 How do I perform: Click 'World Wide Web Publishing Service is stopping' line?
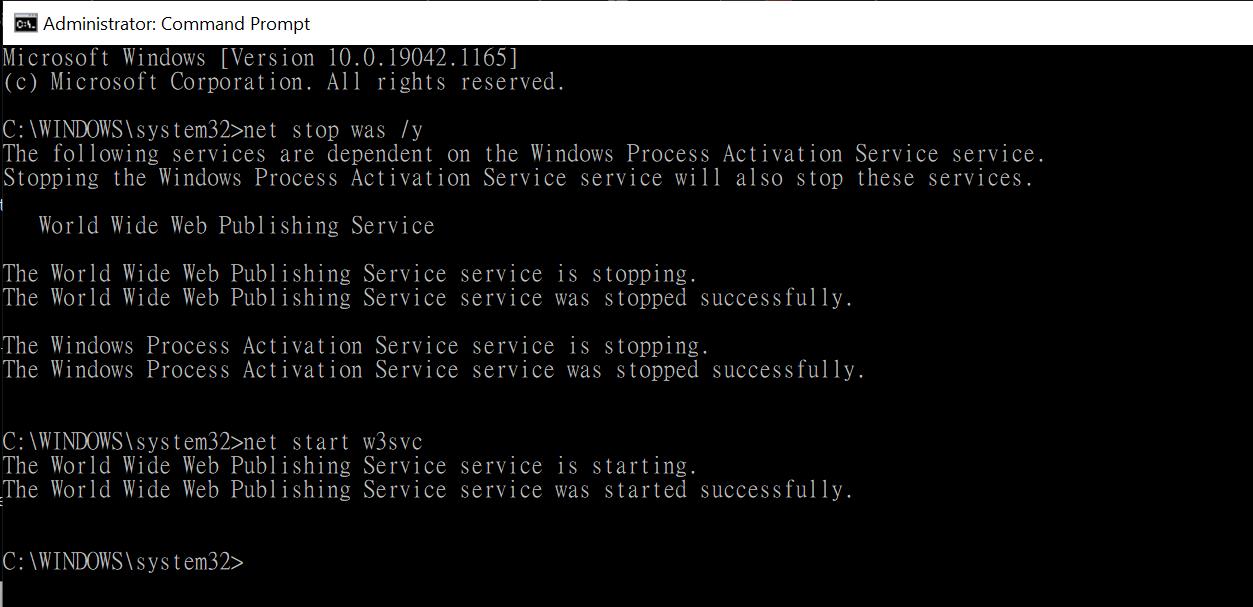tap(350, 274)
